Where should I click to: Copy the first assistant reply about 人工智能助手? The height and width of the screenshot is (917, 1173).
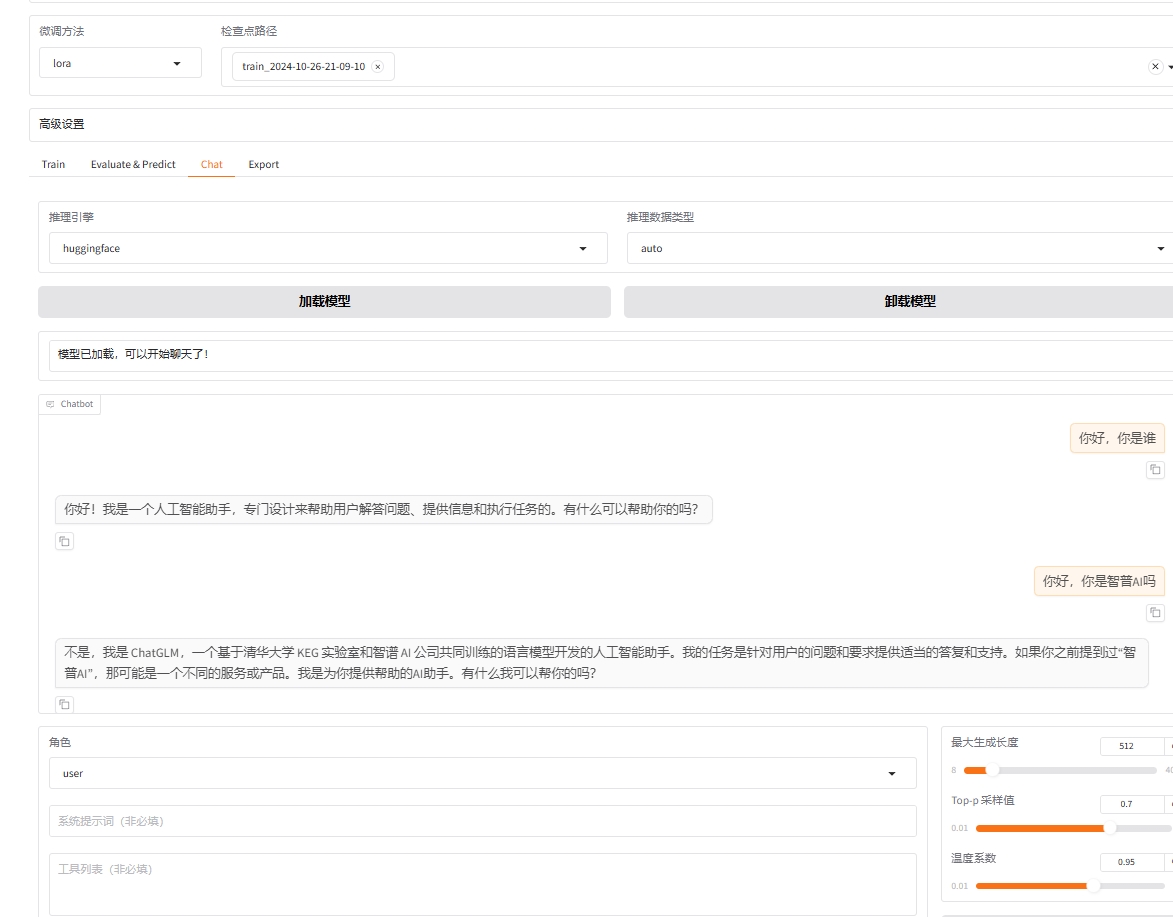click(64, 541)
